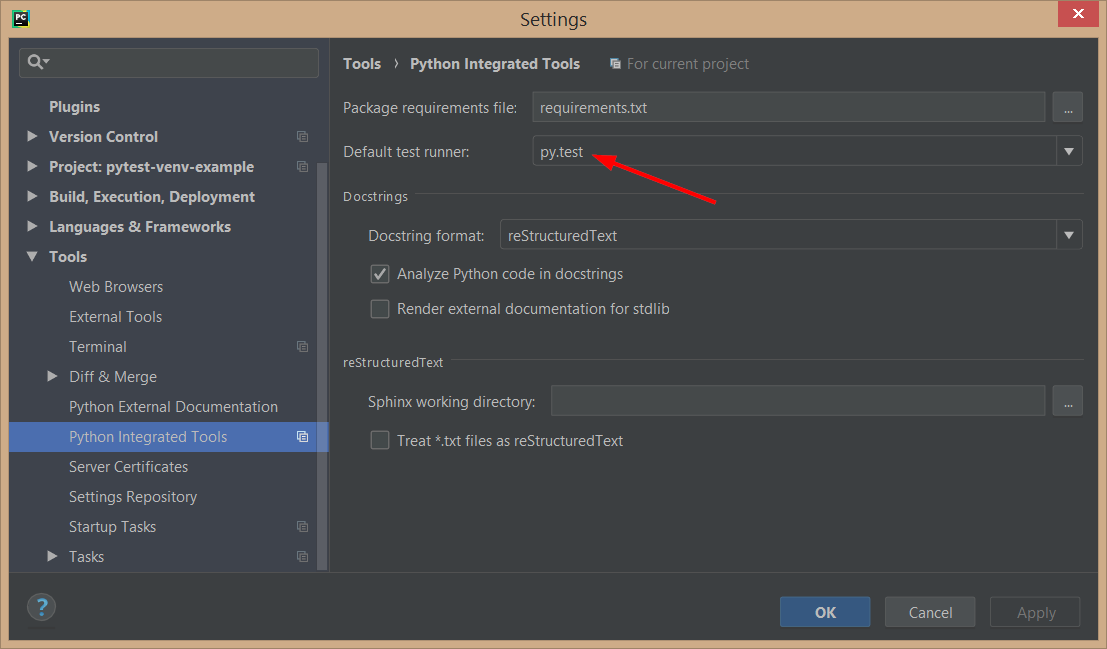Disable Analyze Python code in docstrings
The width and height of the screenshot is (1107, 649).
coord(380,274)
